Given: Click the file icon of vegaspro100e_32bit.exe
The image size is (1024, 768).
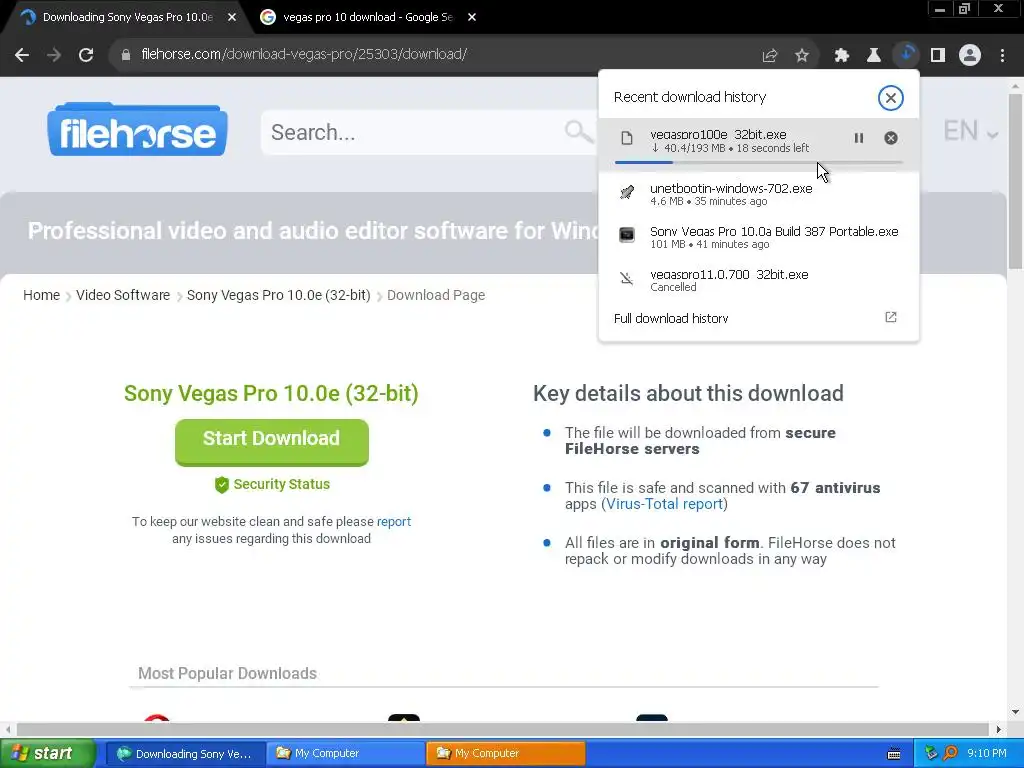Looking at the screenshot, I should click(x=627, y=138).
